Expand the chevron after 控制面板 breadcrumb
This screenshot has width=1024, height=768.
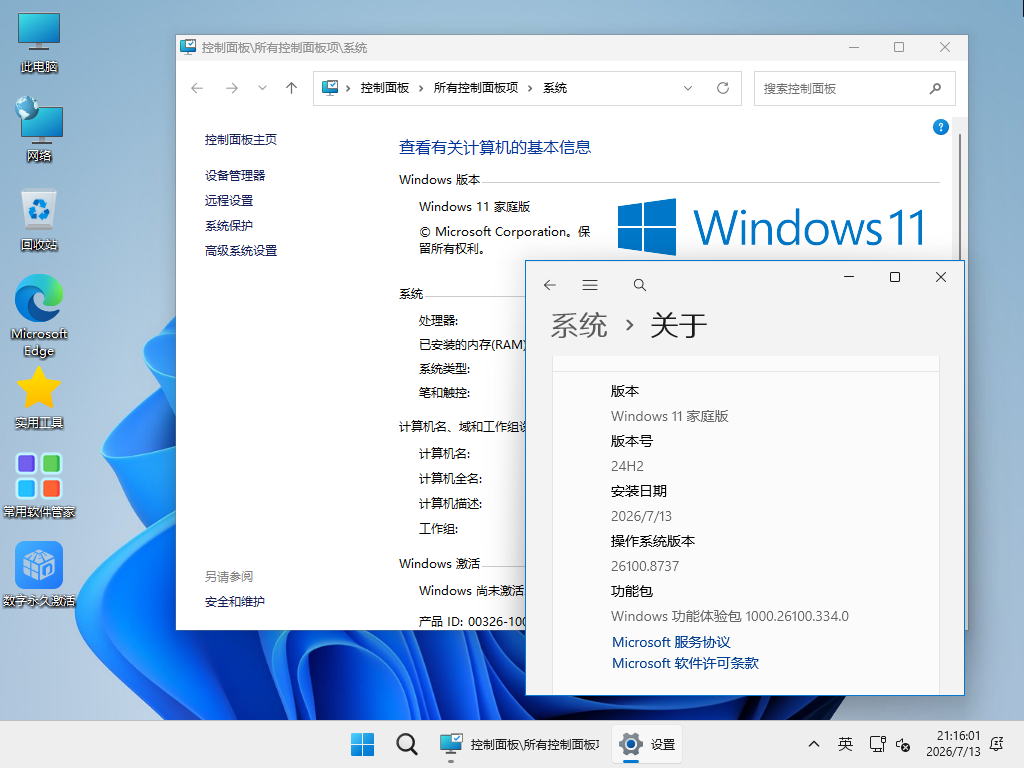pos(421,88)
